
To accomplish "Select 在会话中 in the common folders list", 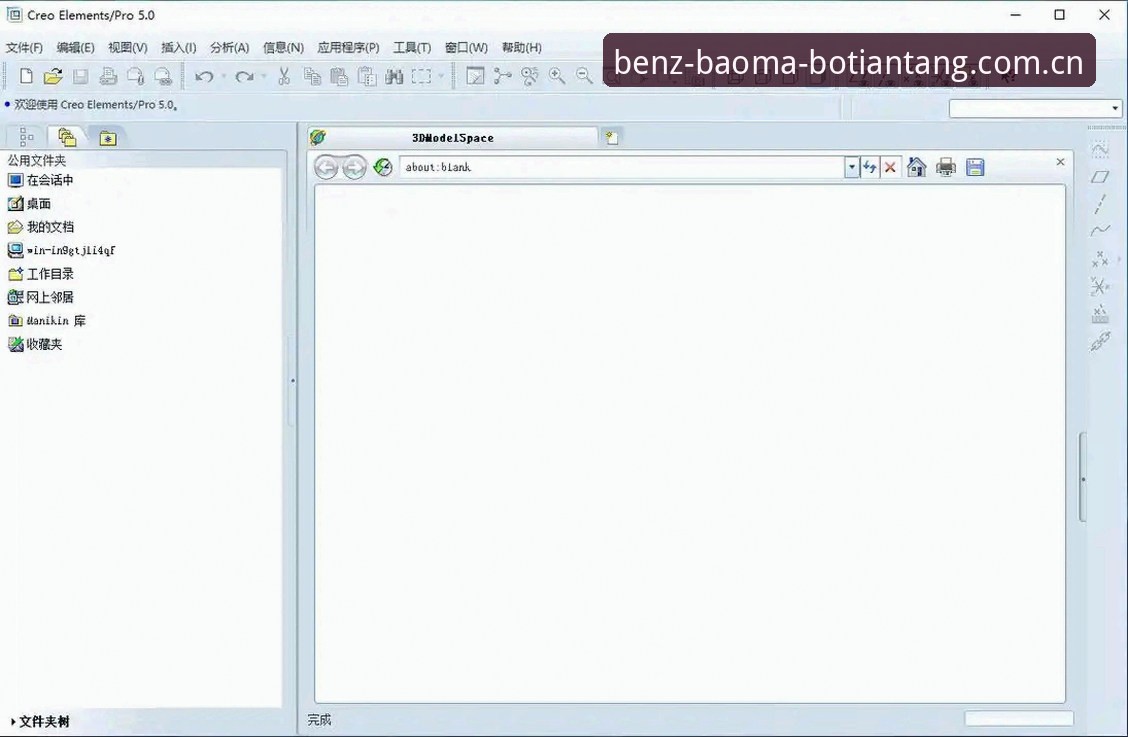I will [40, 180].
